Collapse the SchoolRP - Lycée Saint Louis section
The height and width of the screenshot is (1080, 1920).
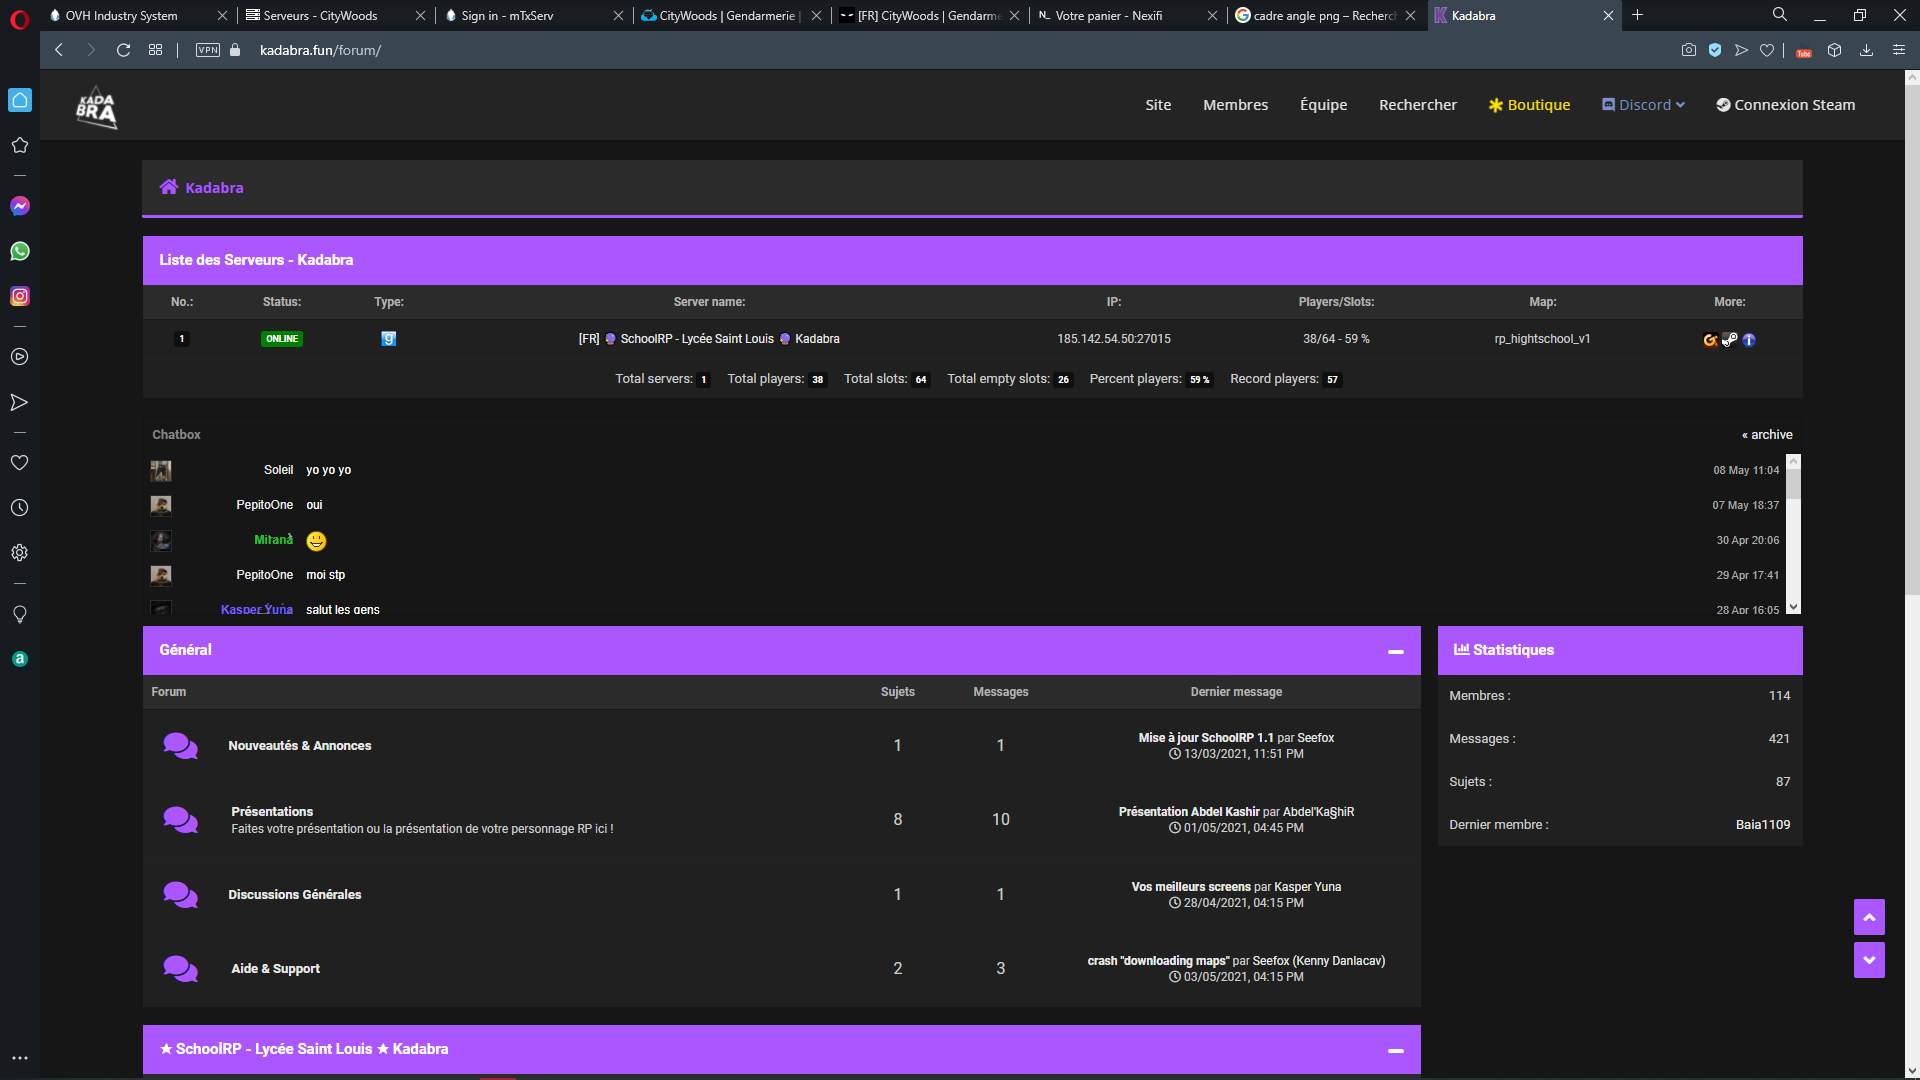pyautogui.click(x=1396, y=1050)
